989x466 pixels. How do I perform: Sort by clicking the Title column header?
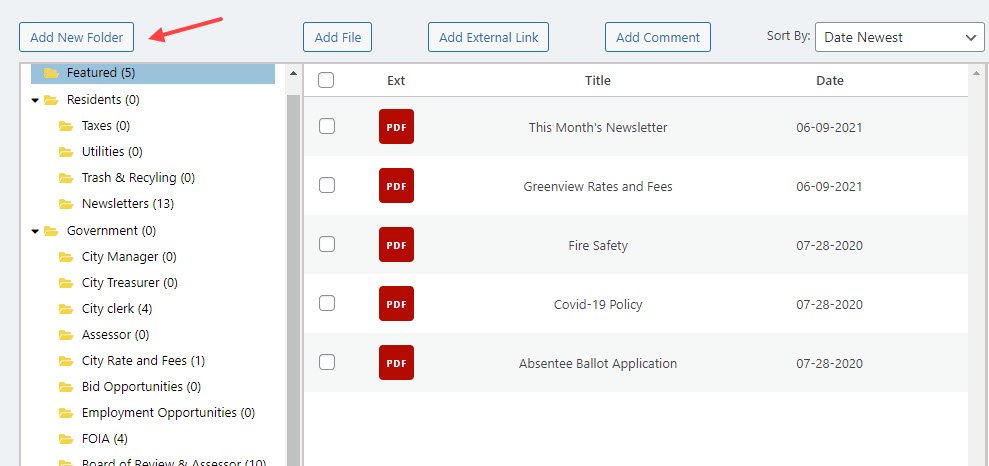tap(598, 80)
